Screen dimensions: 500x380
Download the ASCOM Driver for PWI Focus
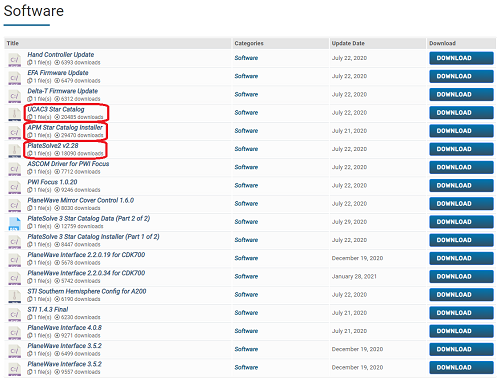(x=461, y=167)
